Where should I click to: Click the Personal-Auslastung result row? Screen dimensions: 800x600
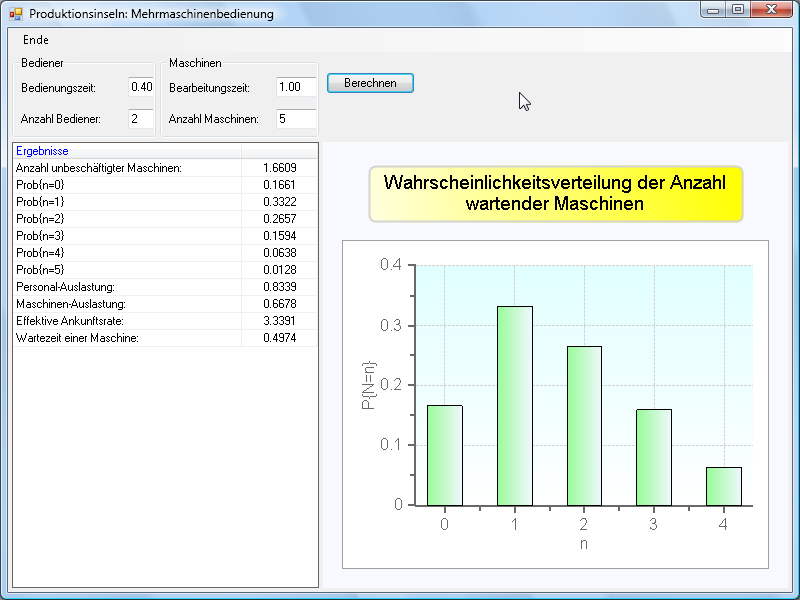pos(126,287)
